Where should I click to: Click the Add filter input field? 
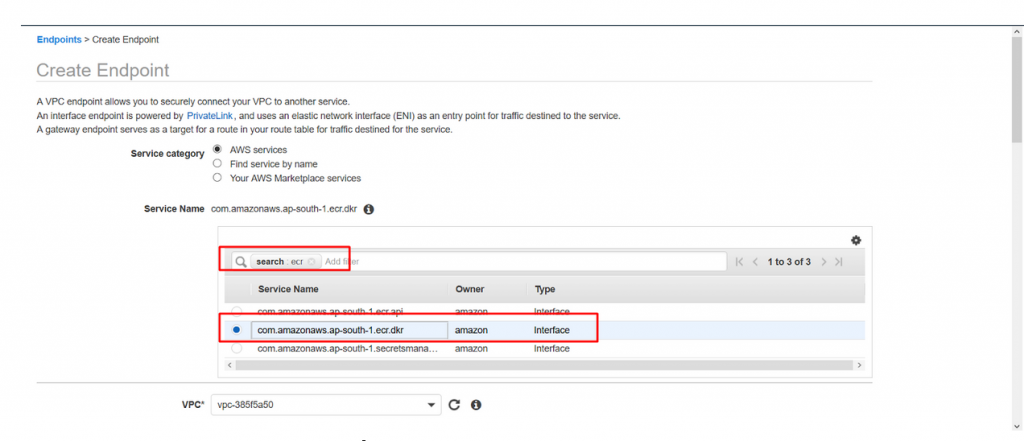point(522,261)
